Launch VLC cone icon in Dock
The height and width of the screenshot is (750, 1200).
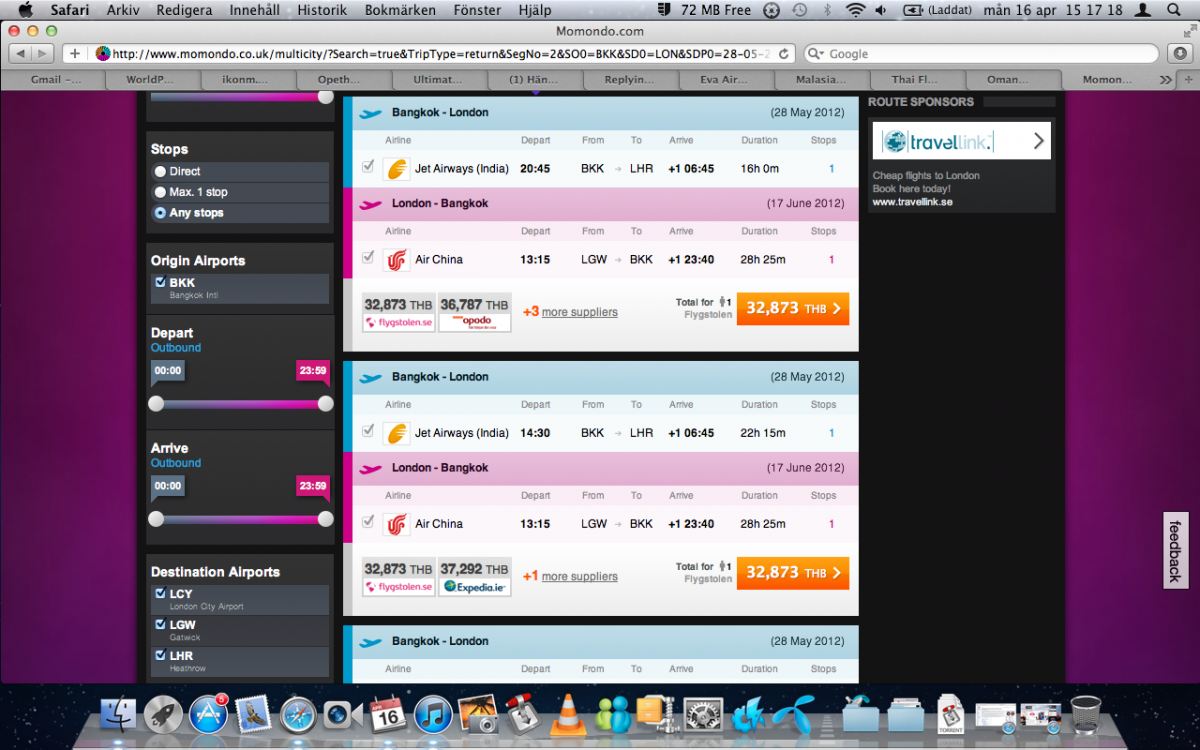[569, 714]
